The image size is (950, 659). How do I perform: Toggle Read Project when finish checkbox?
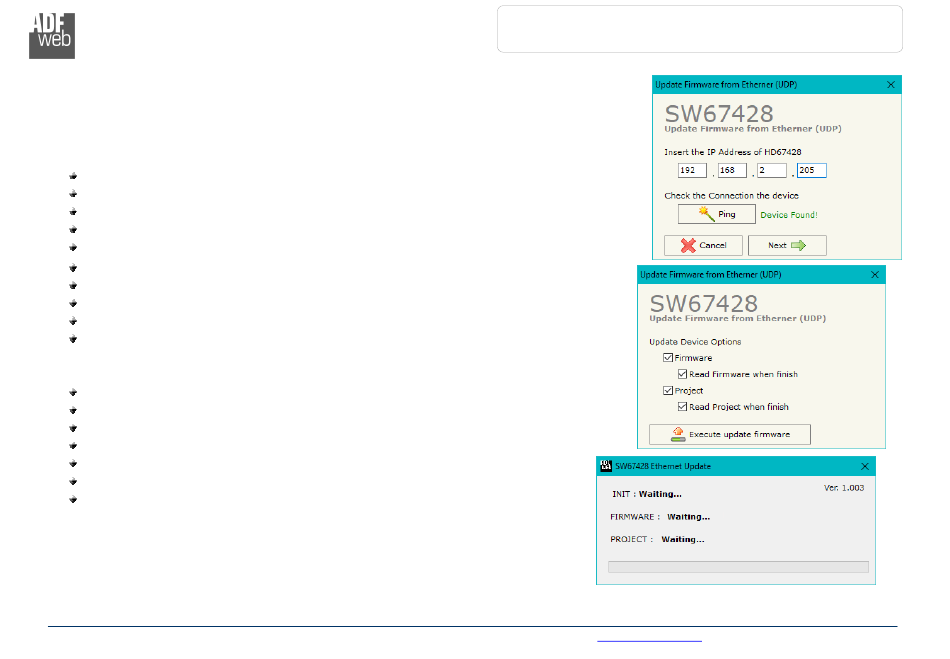click(682, 407)
